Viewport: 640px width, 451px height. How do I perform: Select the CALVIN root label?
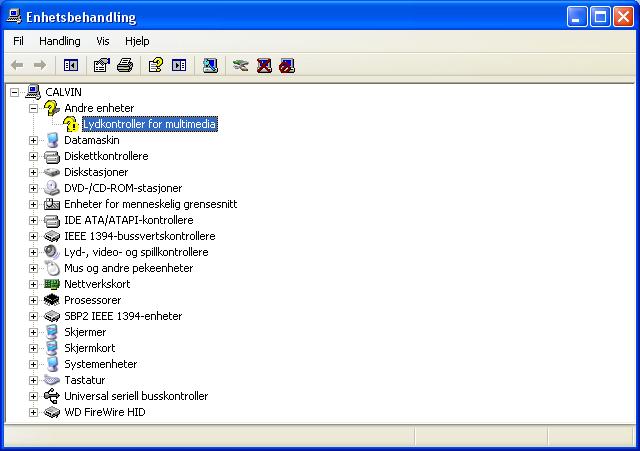(64, 92)
